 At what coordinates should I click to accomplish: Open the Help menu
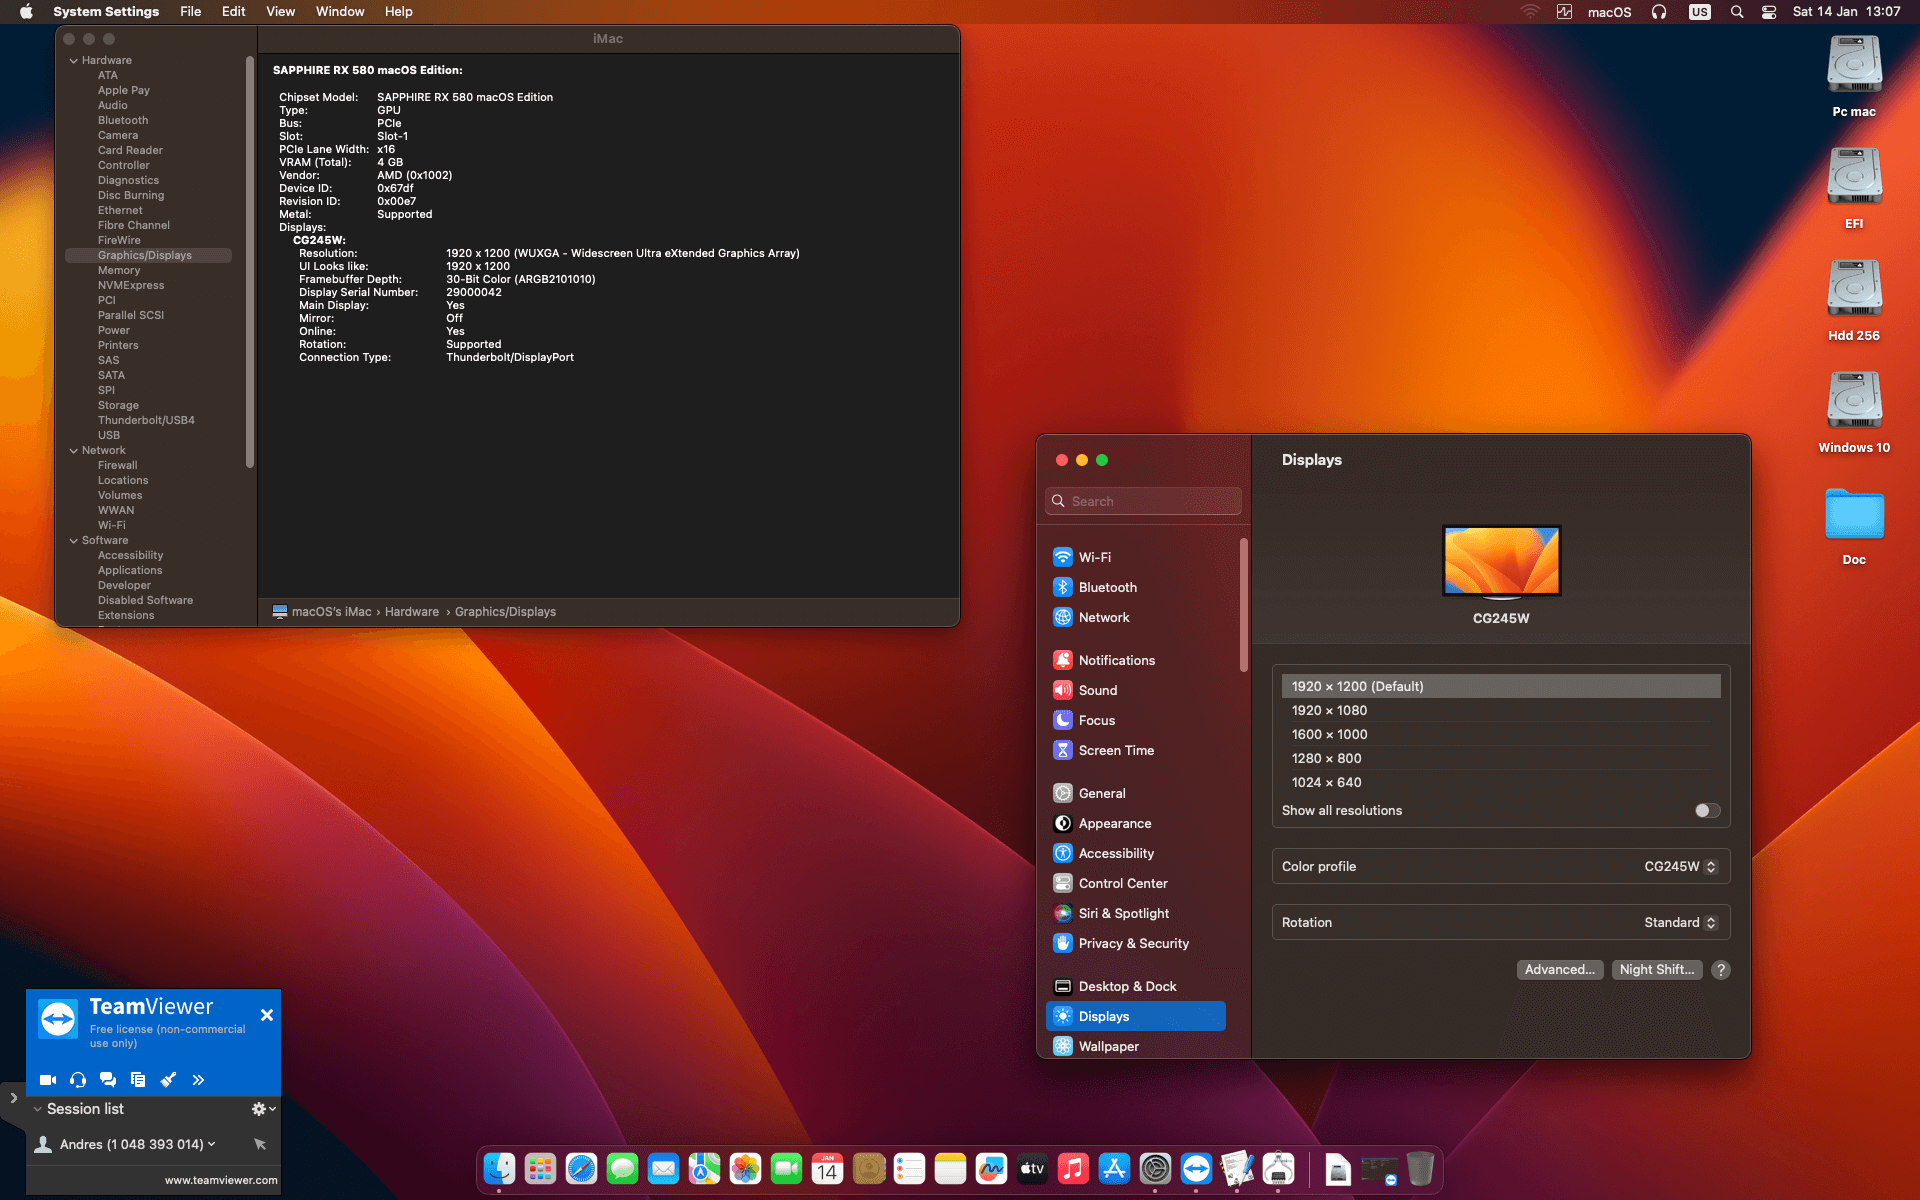398,12
